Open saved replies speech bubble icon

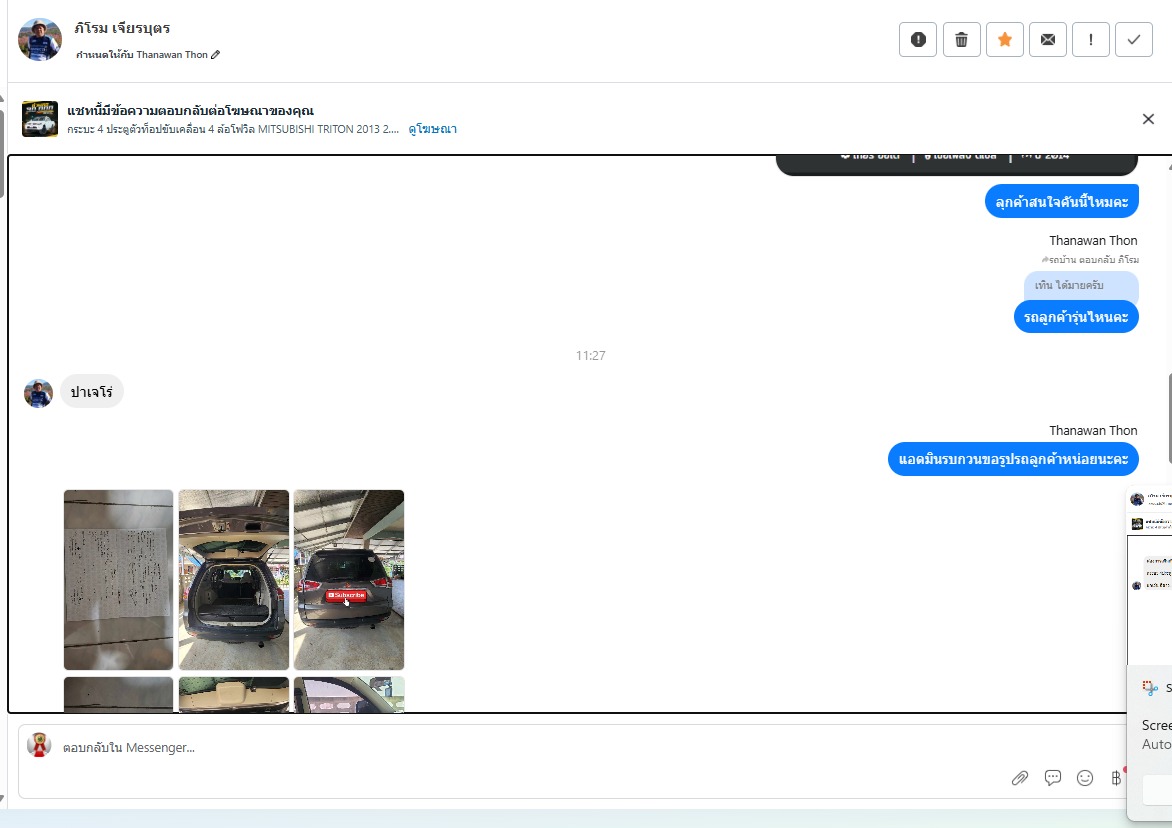point(1052,778)
